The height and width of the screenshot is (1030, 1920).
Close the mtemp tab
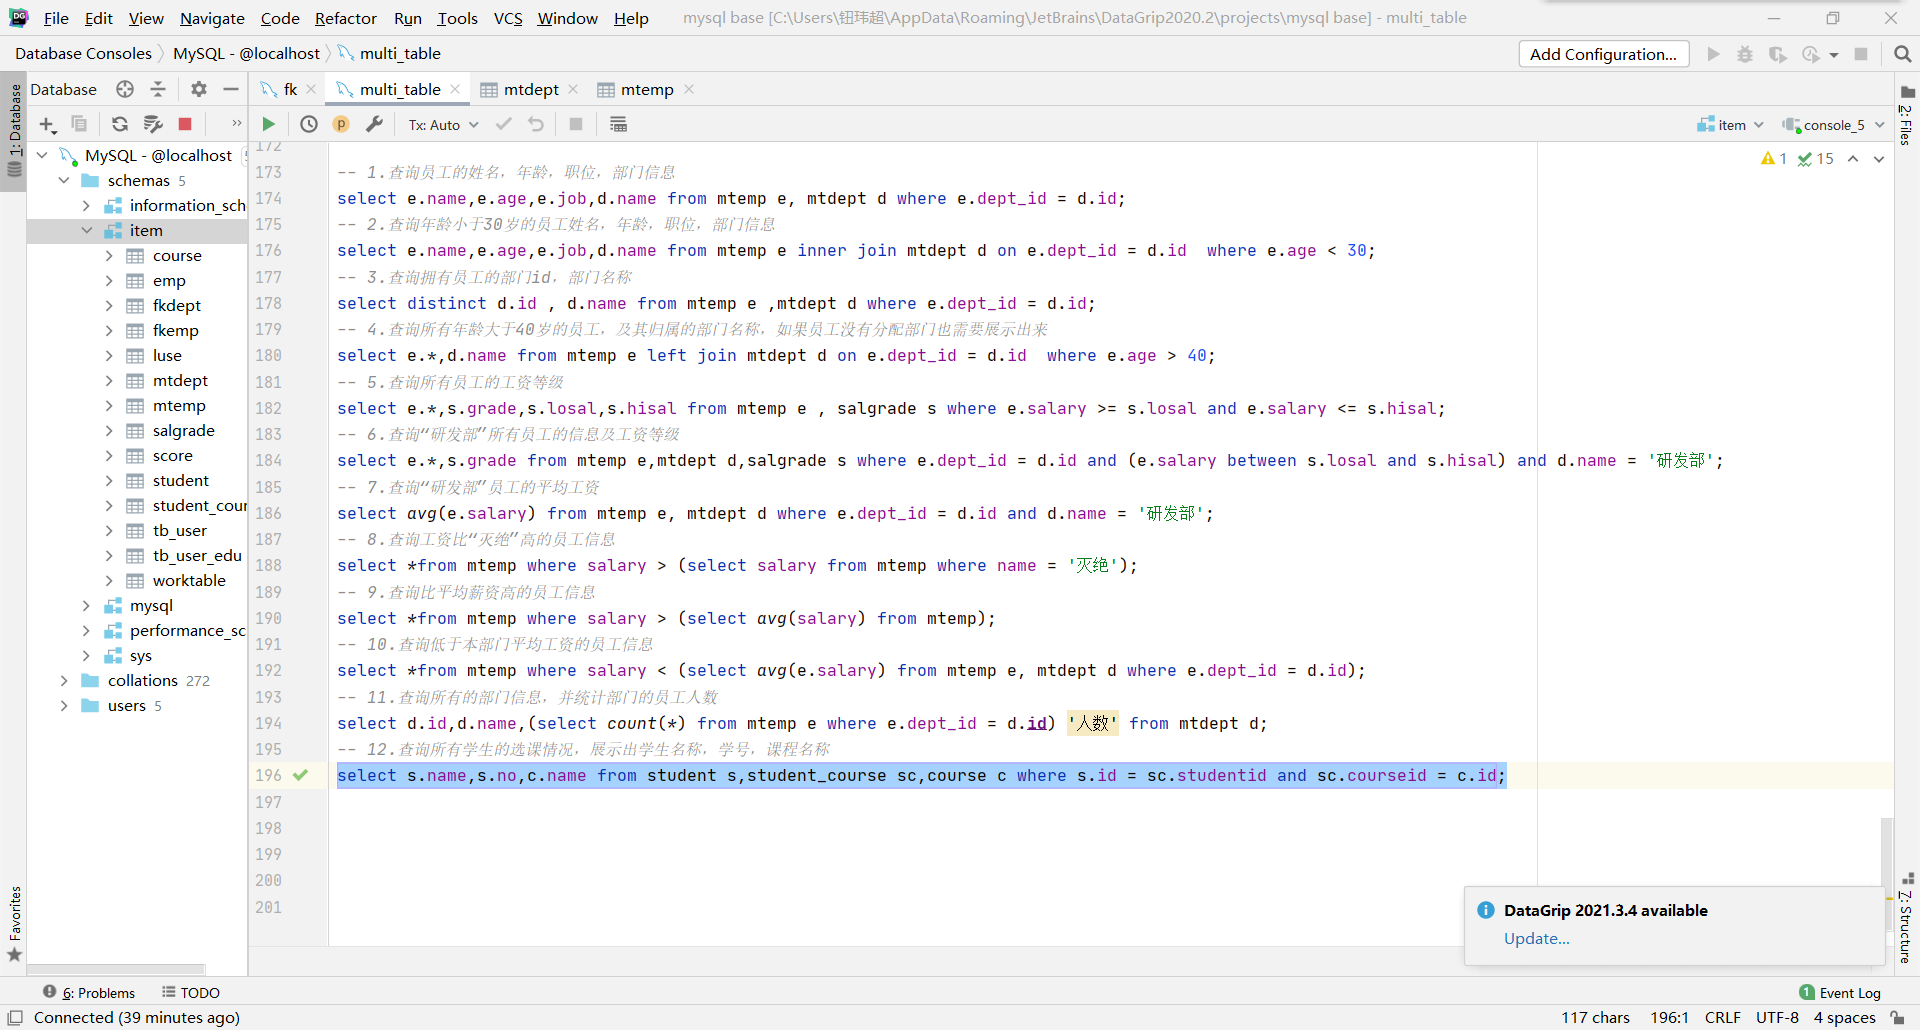(689, 89)
